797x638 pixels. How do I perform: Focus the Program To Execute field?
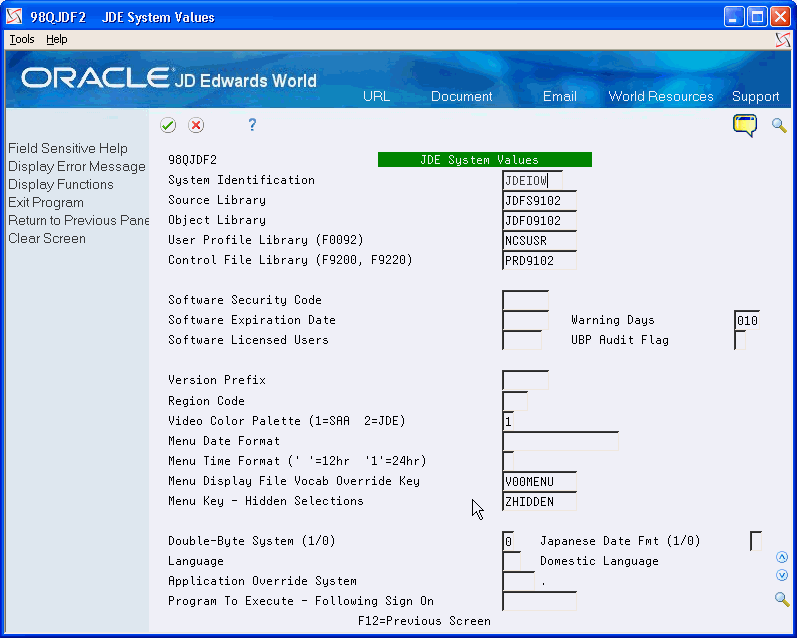click(539, 601)
